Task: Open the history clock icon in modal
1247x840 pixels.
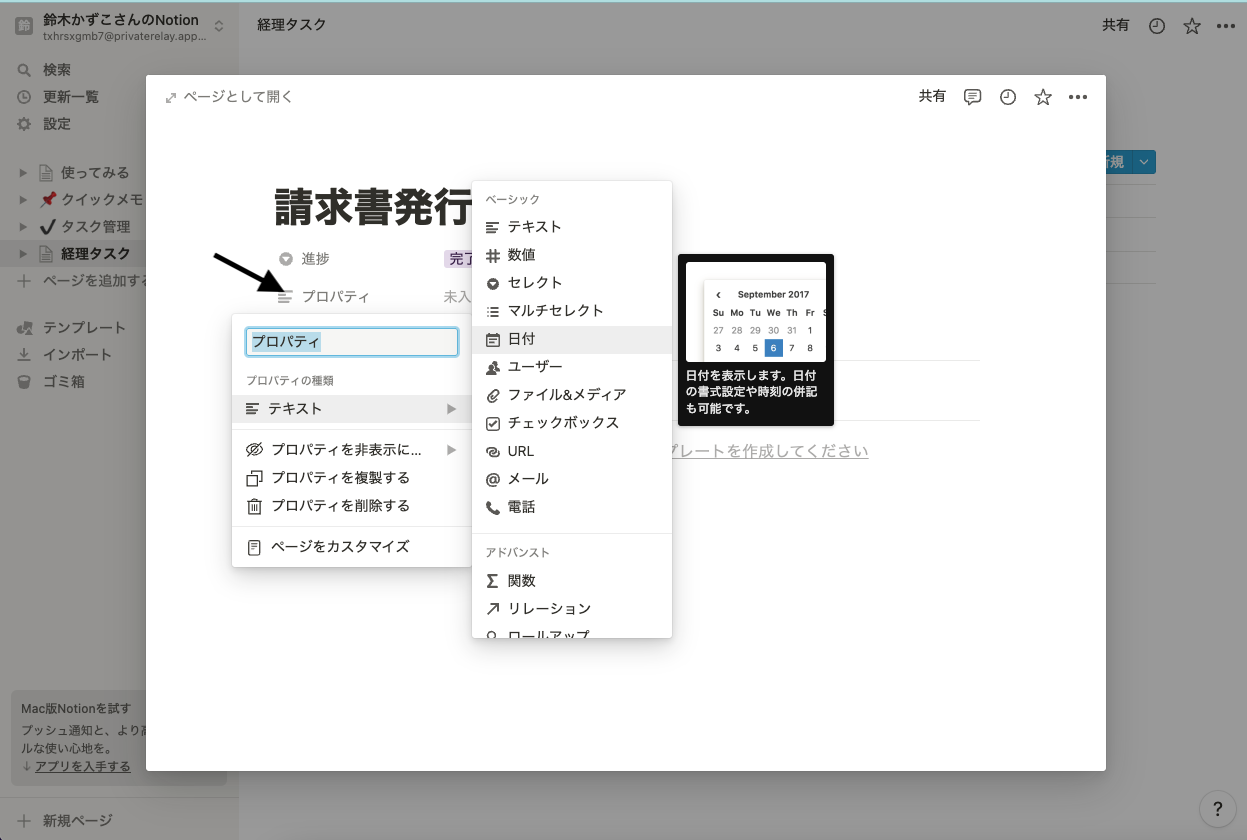Action: [1008, 97]
